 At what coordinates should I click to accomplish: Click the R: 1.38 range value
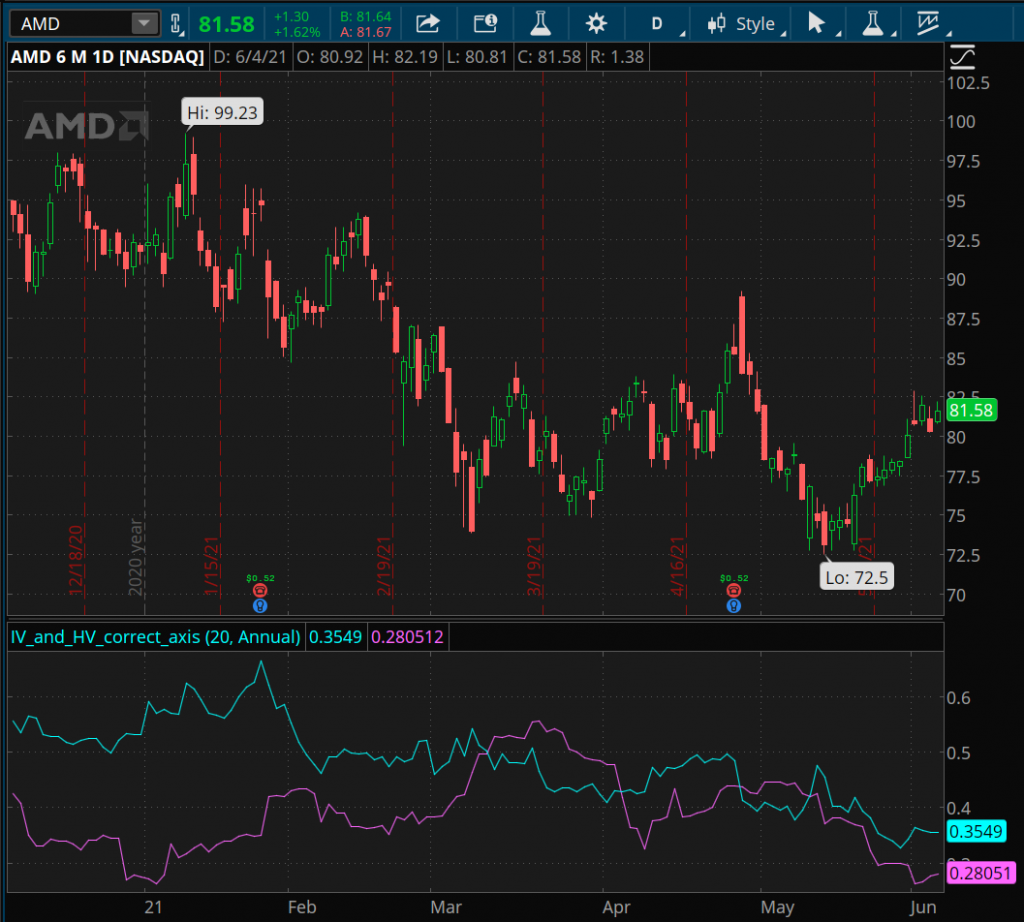point(617,57)
